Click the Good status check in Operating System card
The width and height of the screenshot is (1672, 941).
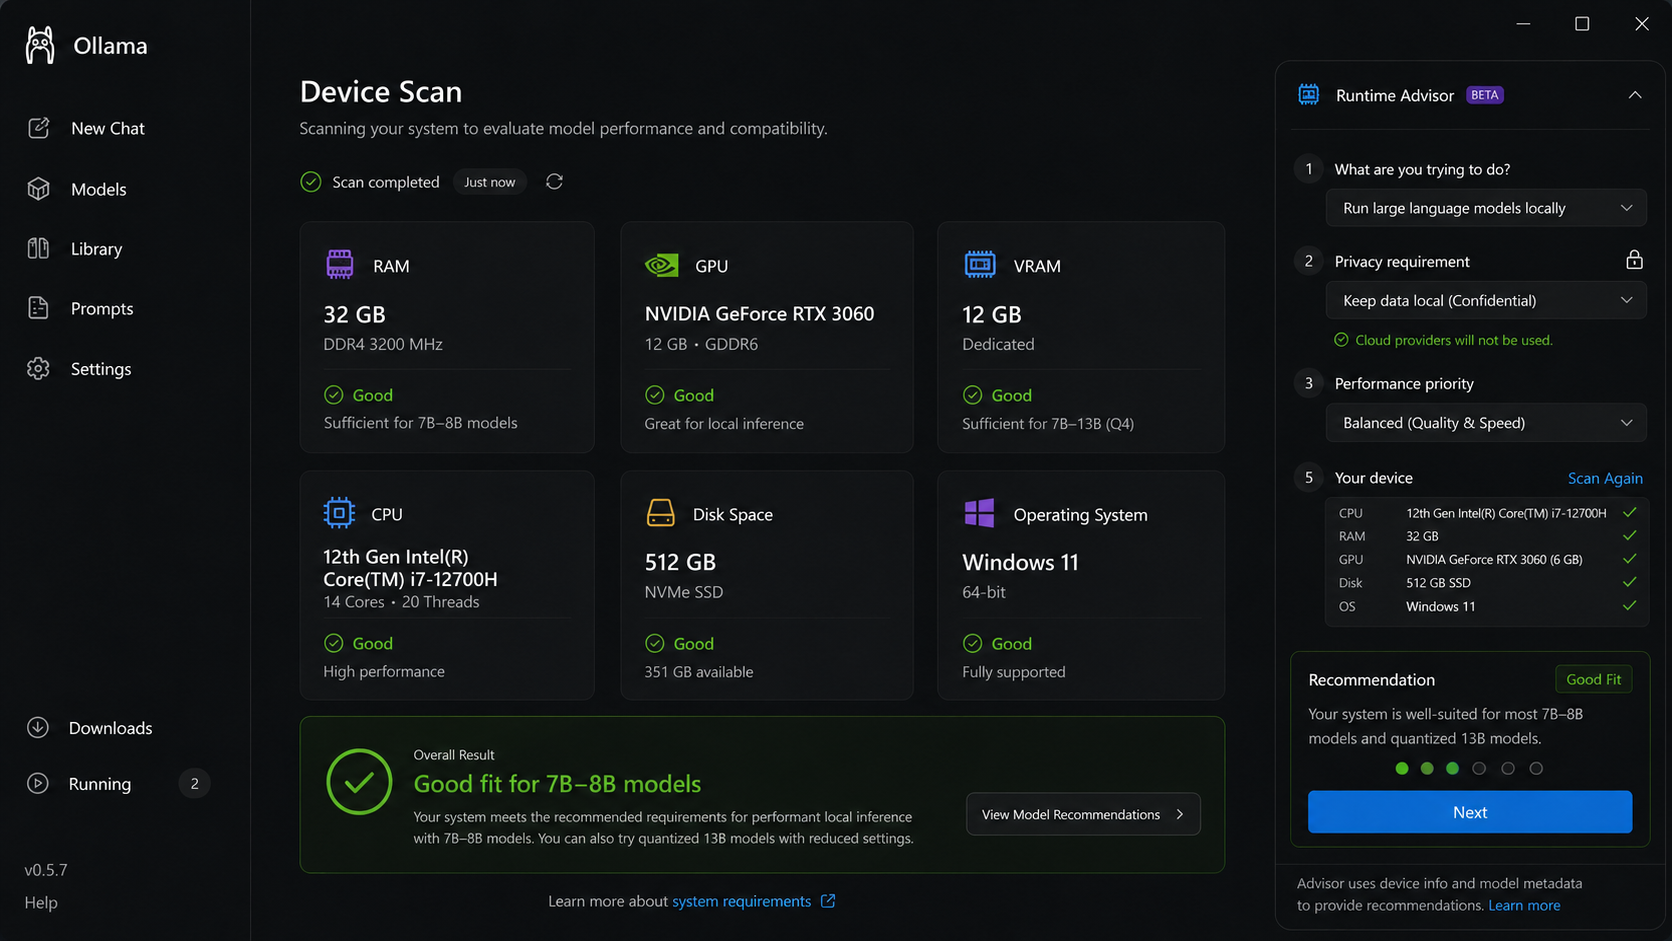tap(972, 643)
